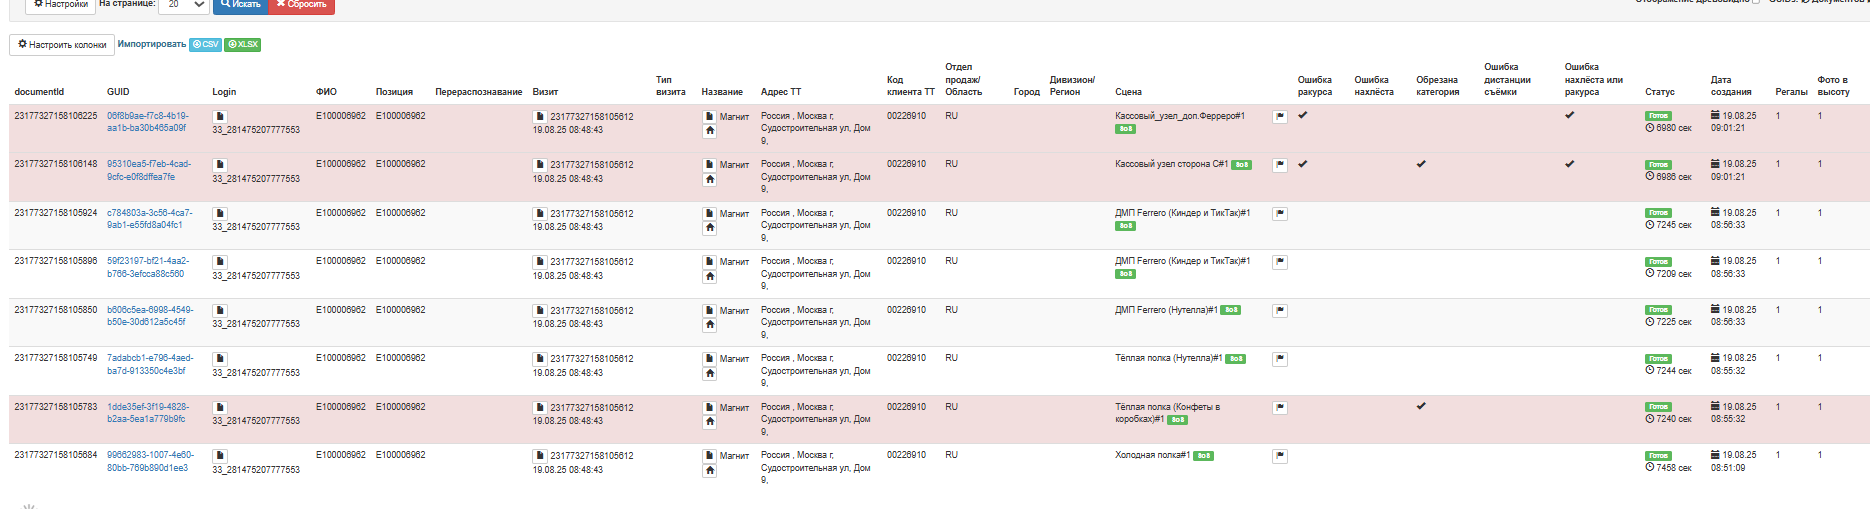The height and width of the screenshot is (509, 1870).
Task: Click the Импортировать label
Action: pyautogui.click(x=152, y=44)
